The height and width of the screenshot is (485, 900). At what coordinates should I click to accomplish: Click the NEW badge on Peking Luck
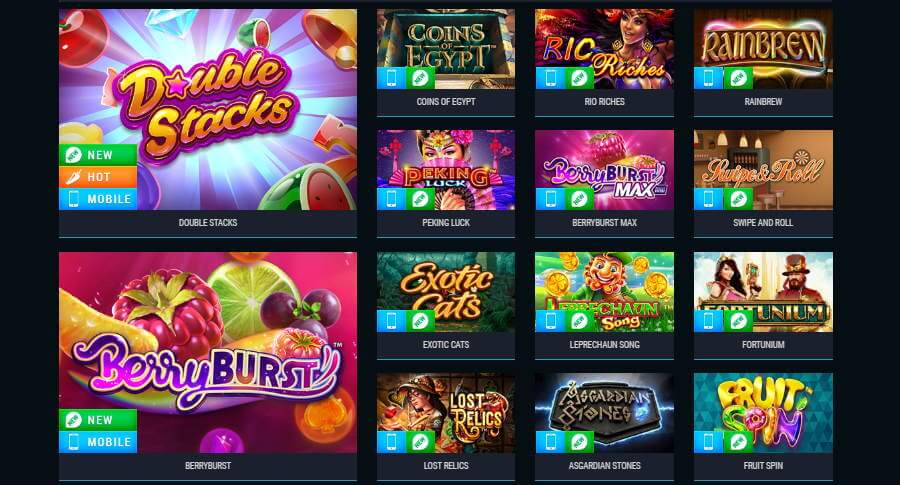click(420, 199)
